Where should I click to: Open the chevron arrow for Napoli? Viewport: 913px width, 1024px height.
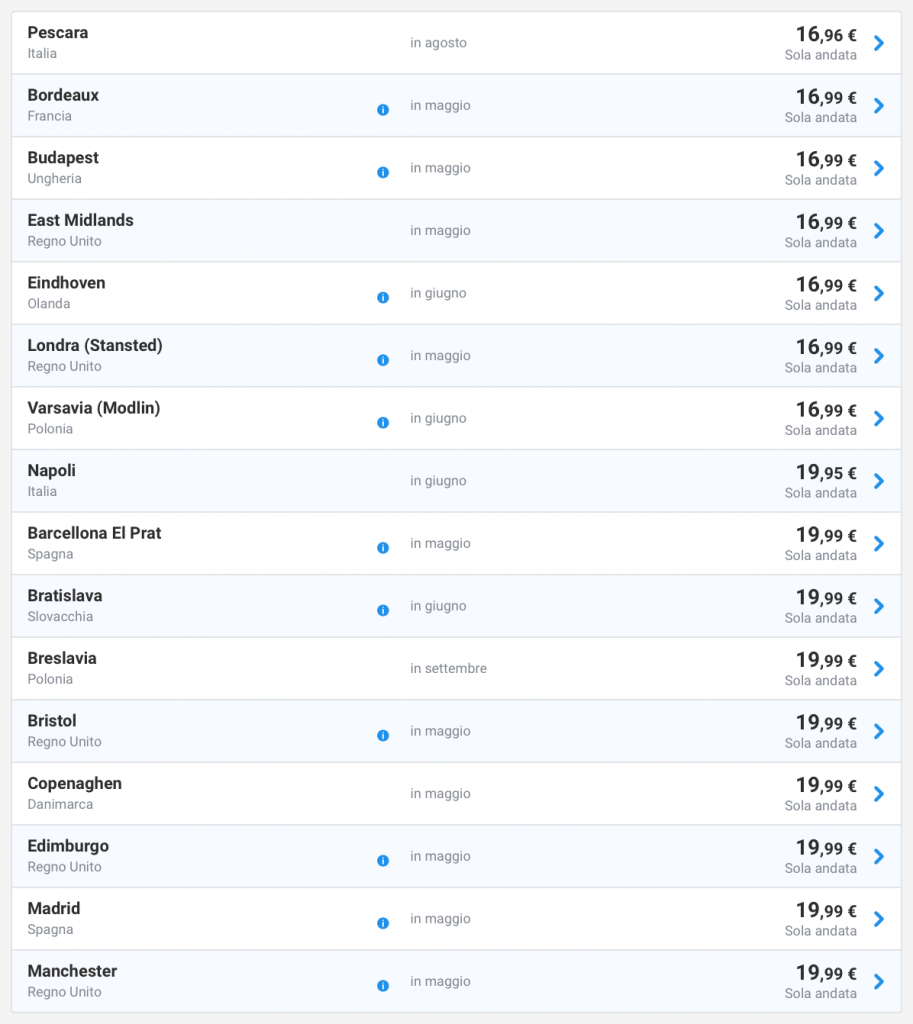(879, 481)
